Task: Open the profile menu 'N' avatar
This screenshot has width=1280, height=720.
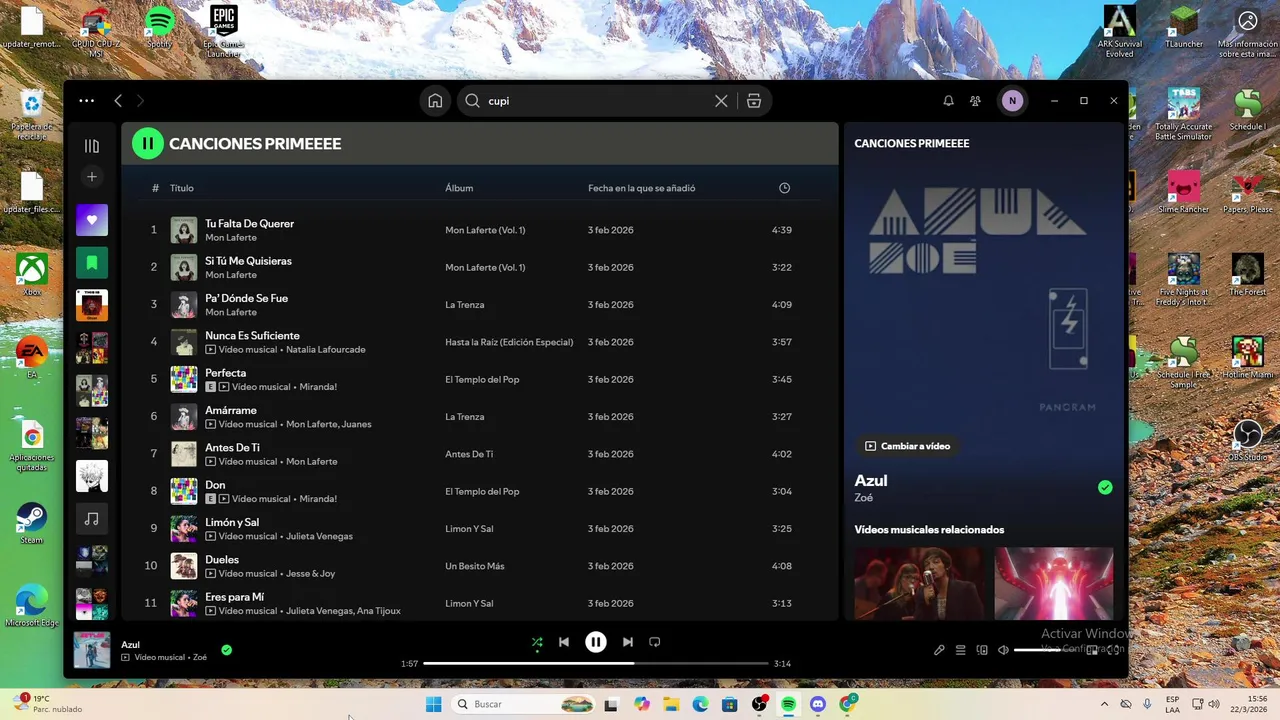Action: [x=1012, y=101]
